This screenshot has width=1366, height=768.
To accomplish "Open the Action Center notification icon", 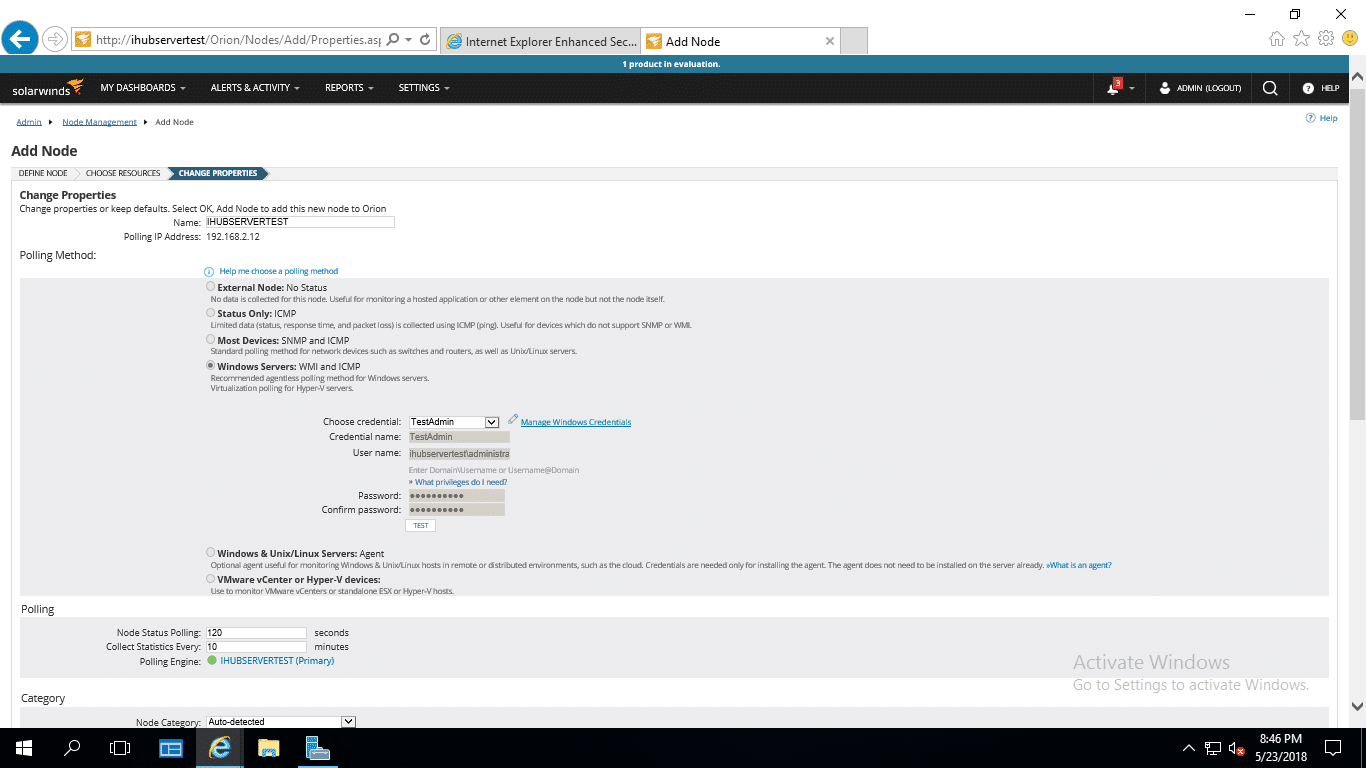I will click(x=1333, y=748).
